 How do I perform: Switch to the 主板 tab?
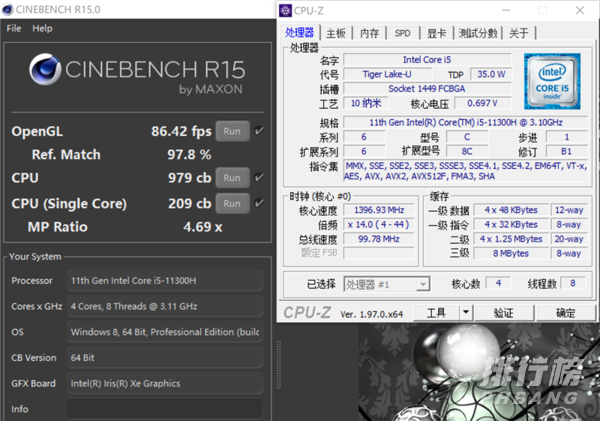tap(336, 33)
